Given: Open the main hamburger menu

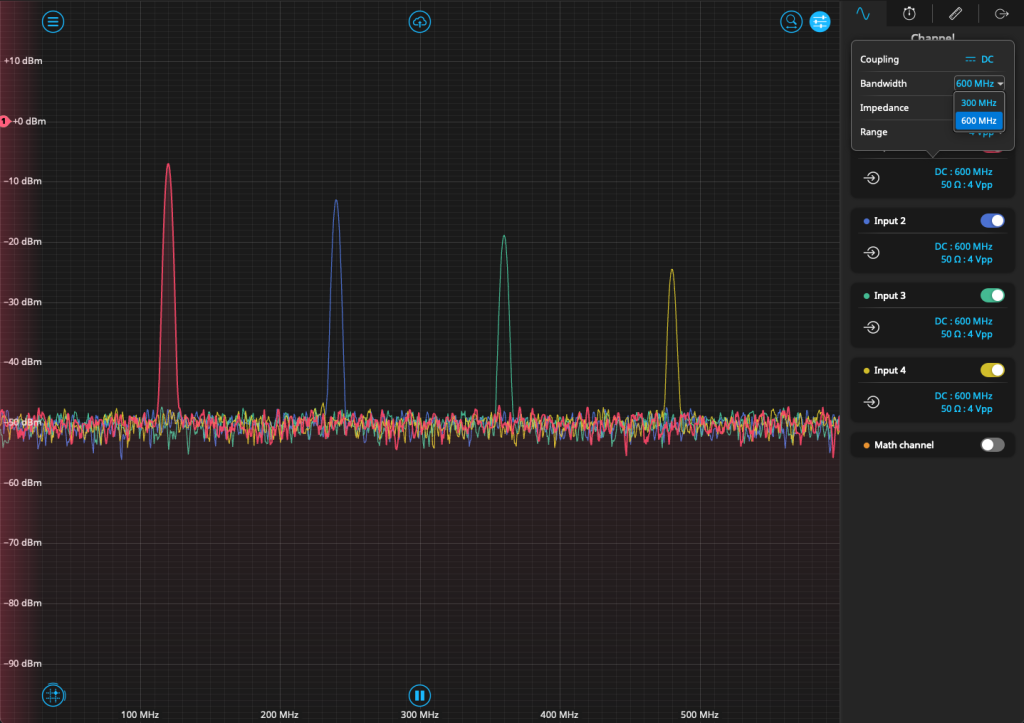Looking at the screenshot, I should click(x=53, y=21).
